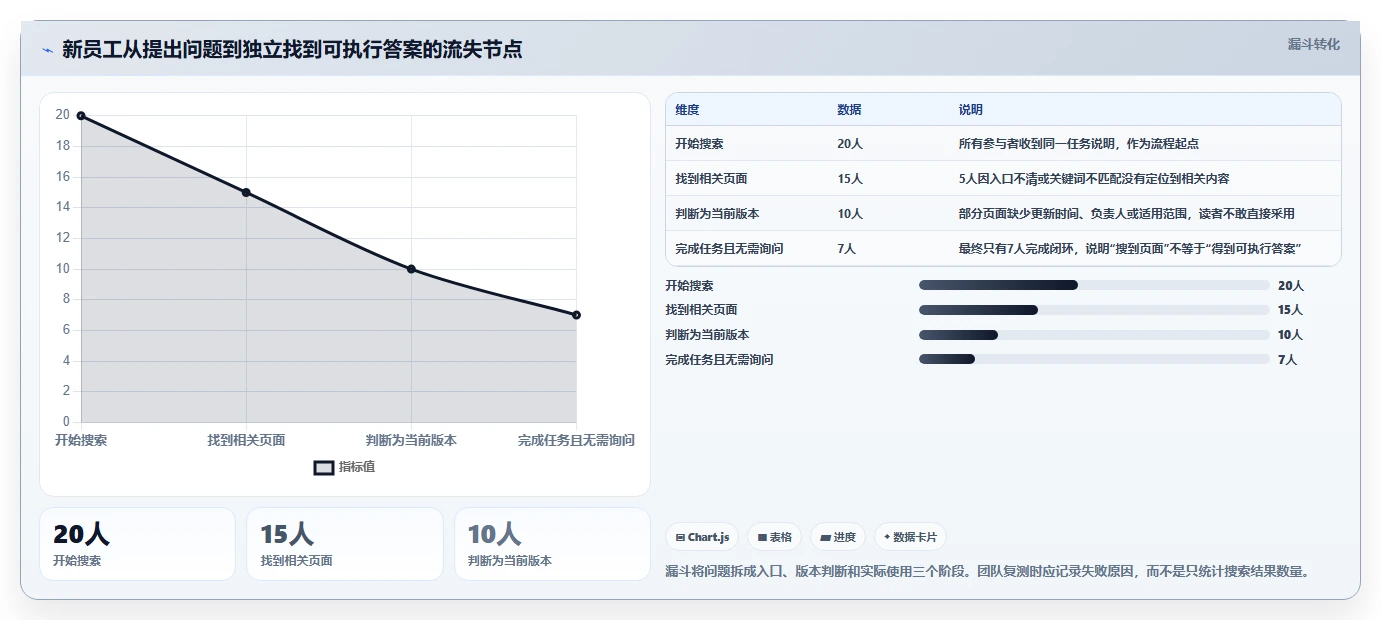Click the lightning icon beside the title
The image size is (1381, 620).
(x=47, y=50)
